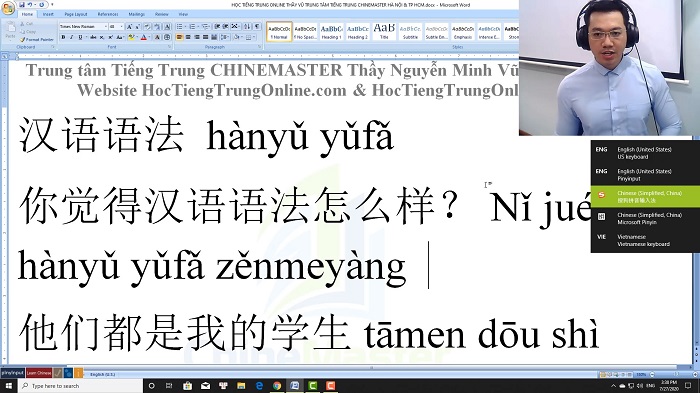700x393 pixels.
Task: Align text right
Action: point(197,37)
